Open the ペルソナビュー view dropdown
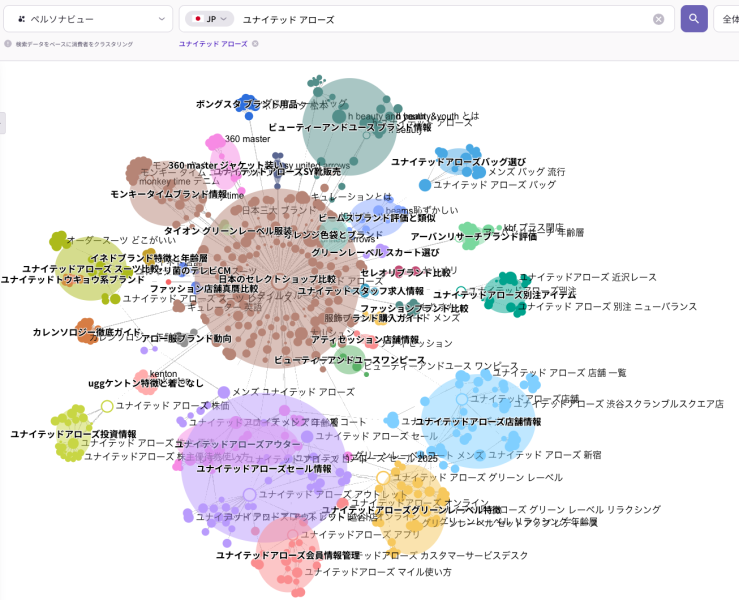This screenshot has width=739, height=600. coord(88,19)
